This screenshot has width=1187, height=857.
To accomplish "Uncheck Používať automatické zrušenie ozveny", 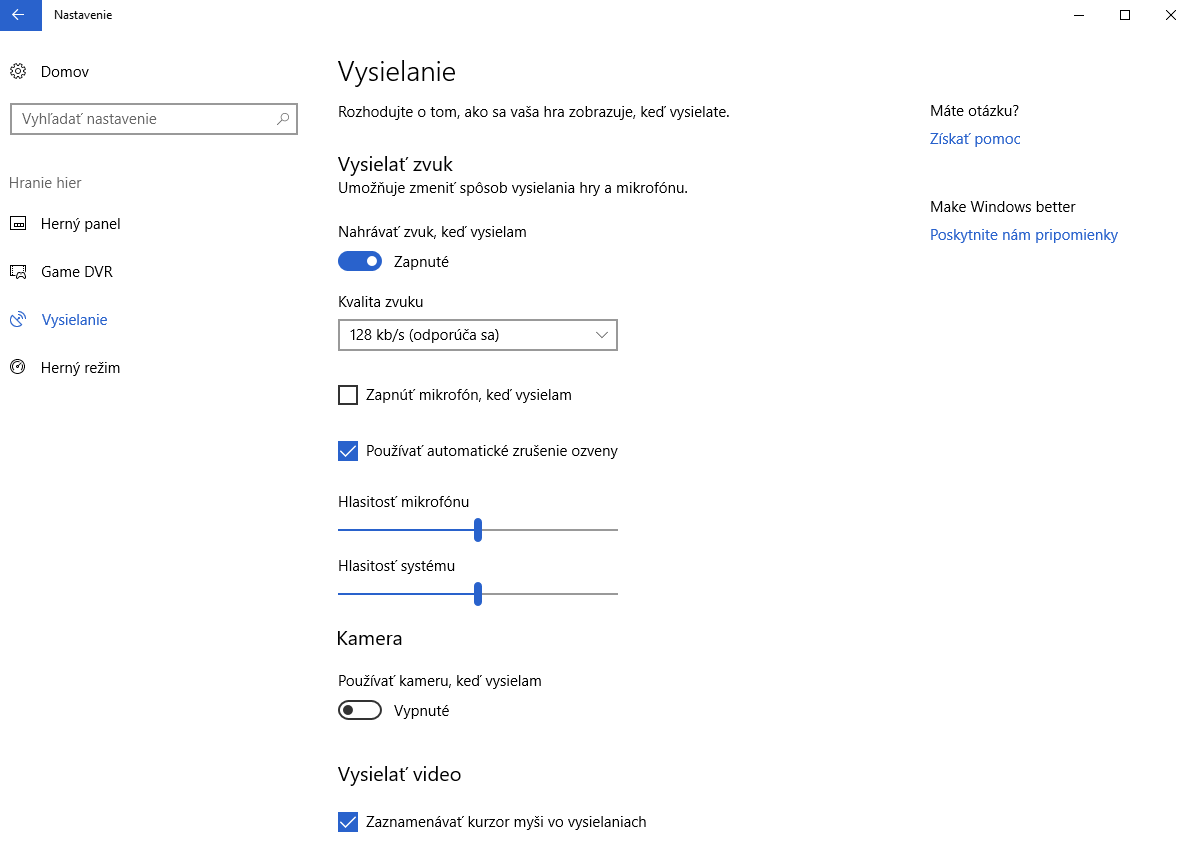I will pos(347,451).
